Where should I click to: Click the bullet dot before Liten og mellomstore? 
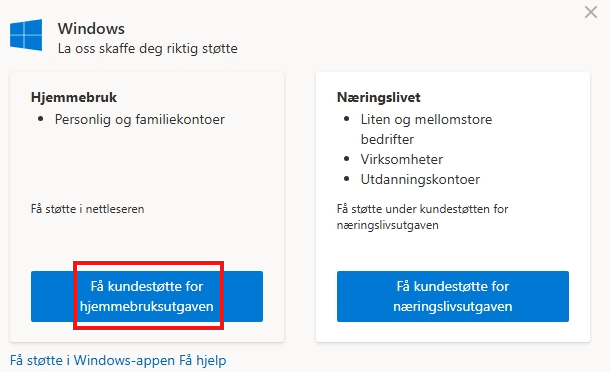347,119
